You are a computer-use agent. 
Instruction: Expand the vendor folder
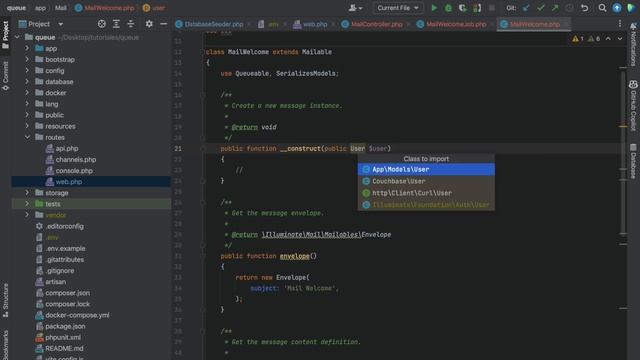[x=27, y=215]
